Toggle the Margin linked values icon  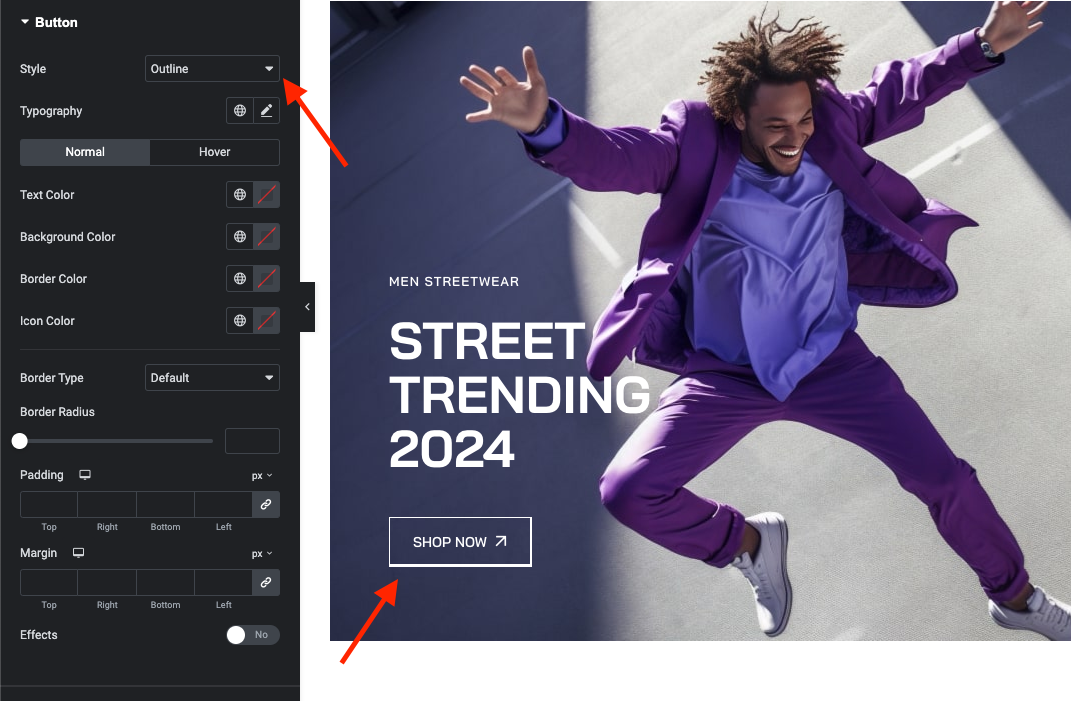point(266,582)
